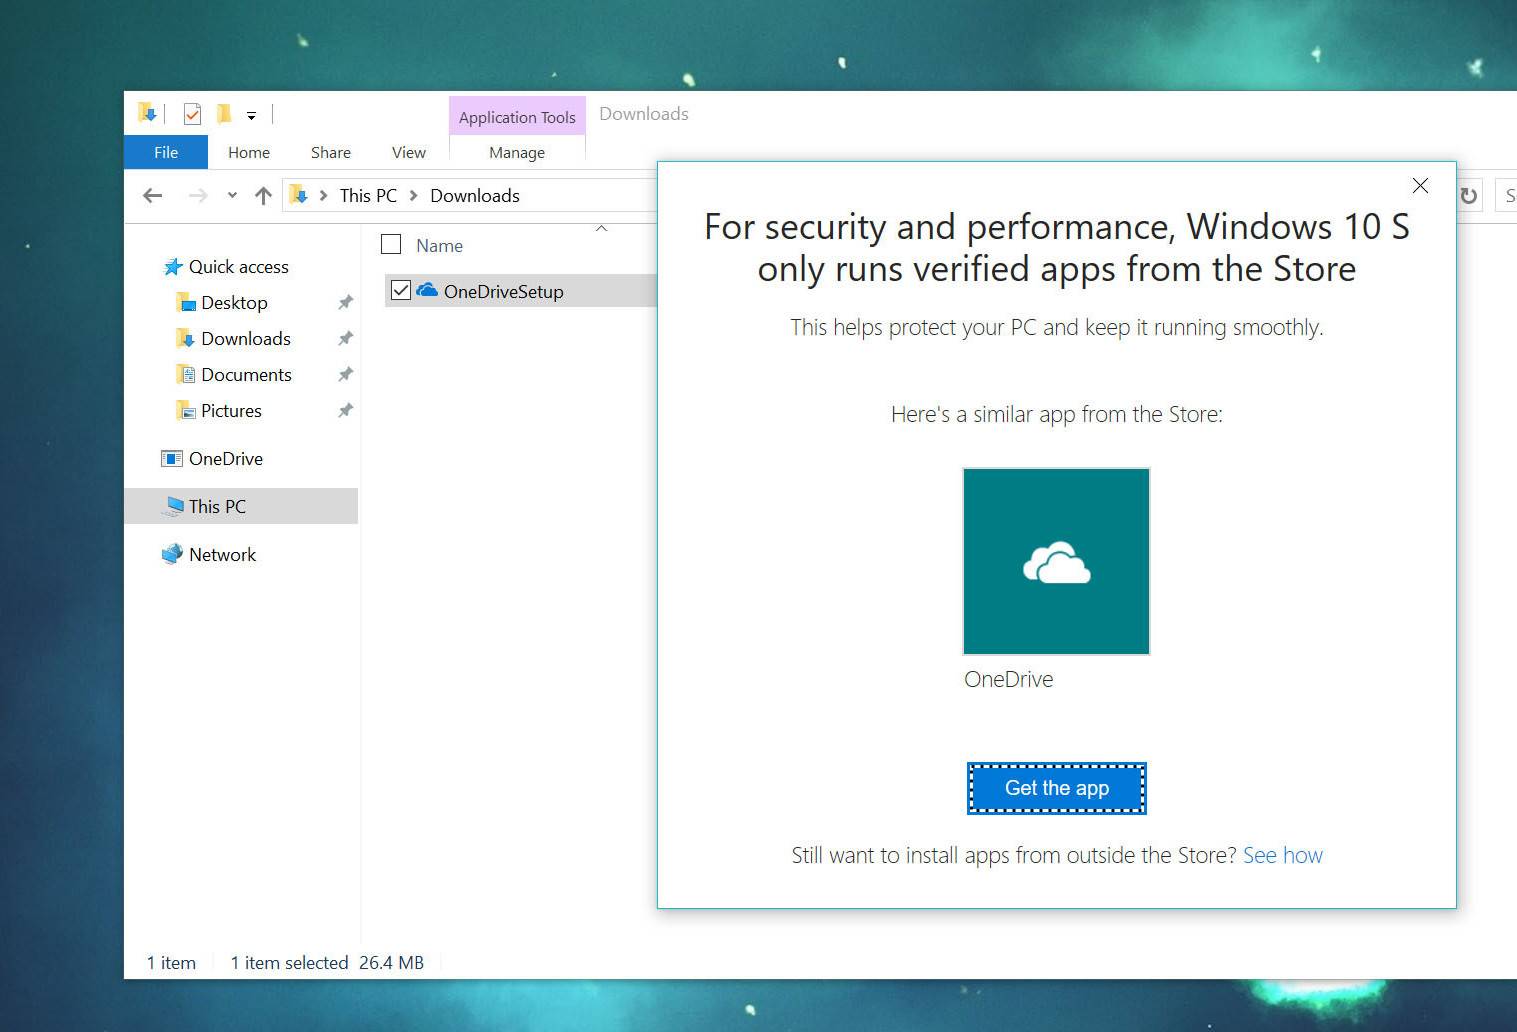Open Desktop under Quick access
The image size is (1517, 1032).
(x=234, y=303)
